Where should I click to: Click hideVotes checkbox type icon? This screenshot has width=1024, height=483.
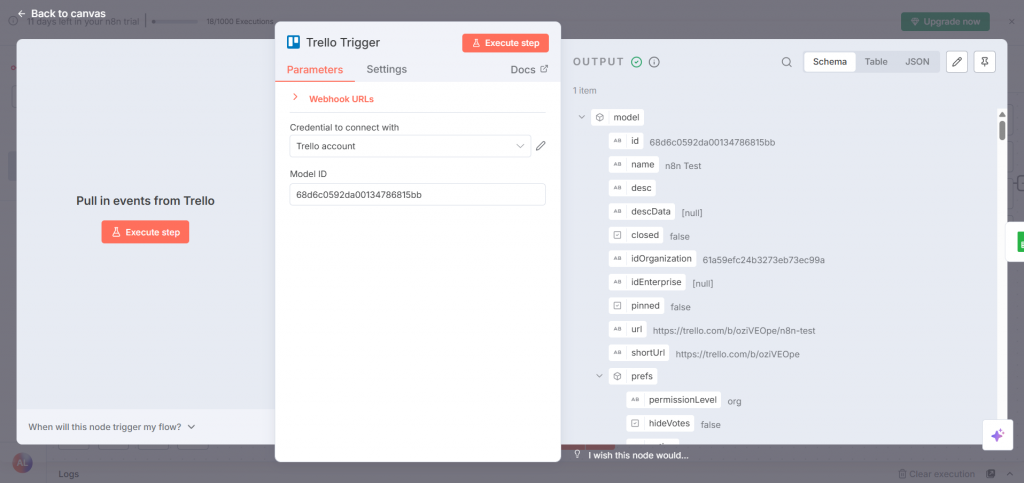pos(635,424)
